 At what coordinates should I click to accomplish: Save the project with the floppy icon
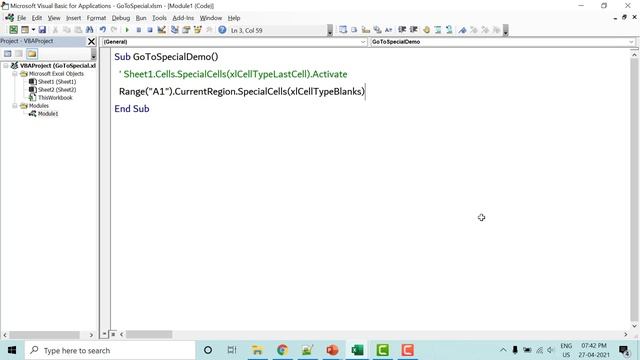(42, 30)
